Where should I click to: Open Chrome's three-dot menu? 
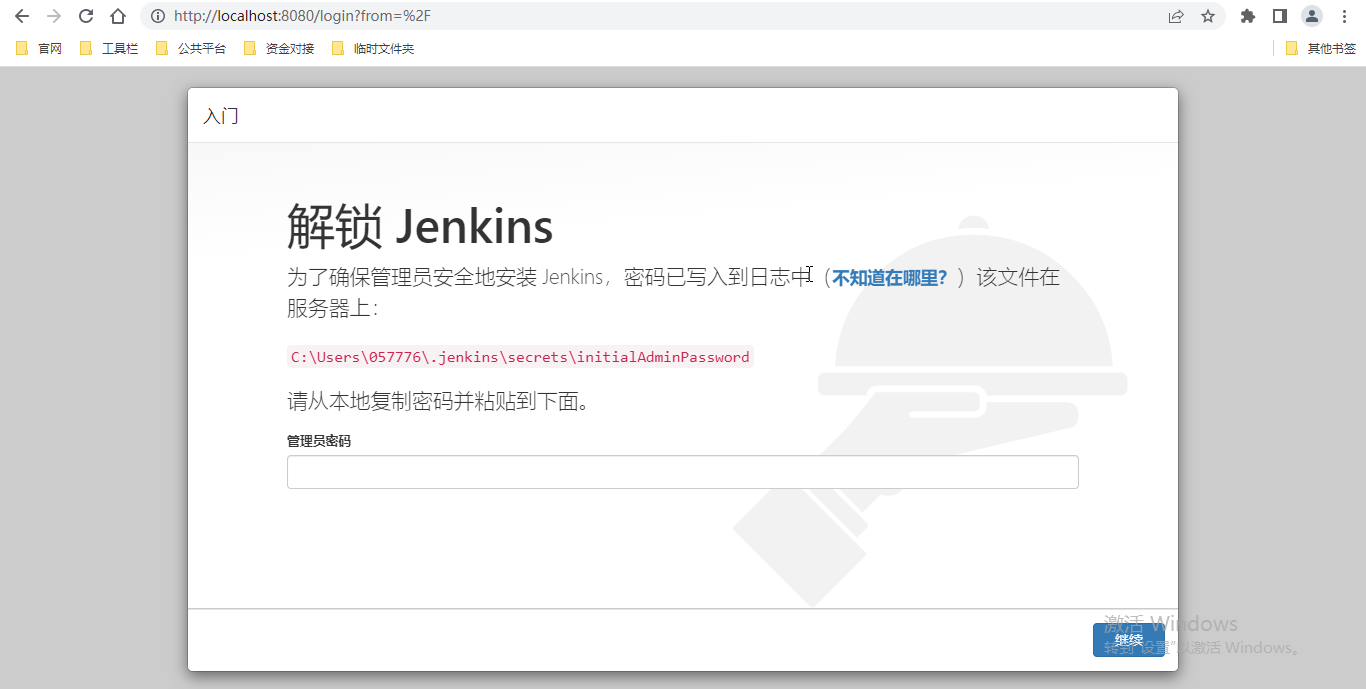1343,16
